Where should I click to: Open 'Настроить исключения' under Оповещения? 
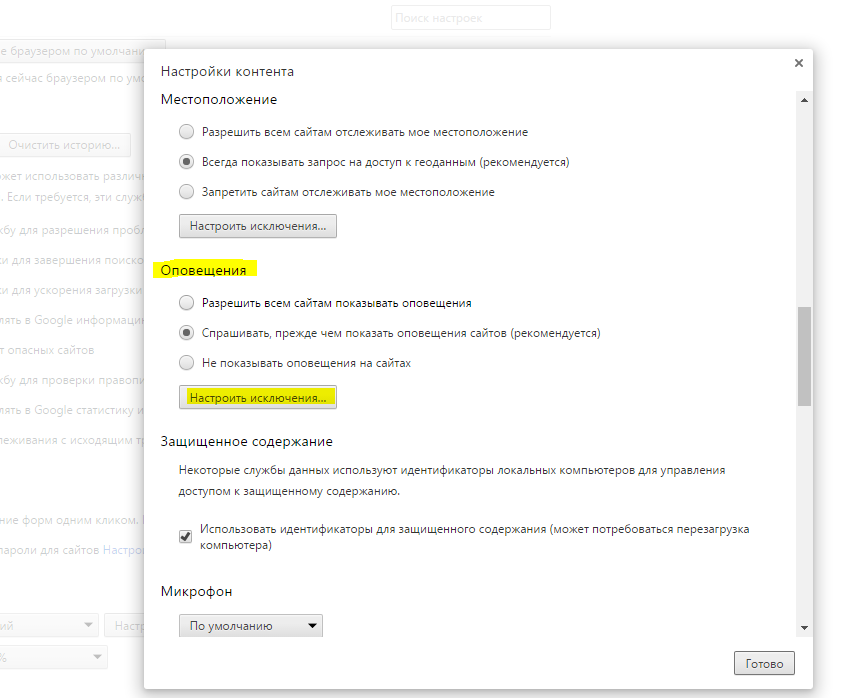pos(258,398)
